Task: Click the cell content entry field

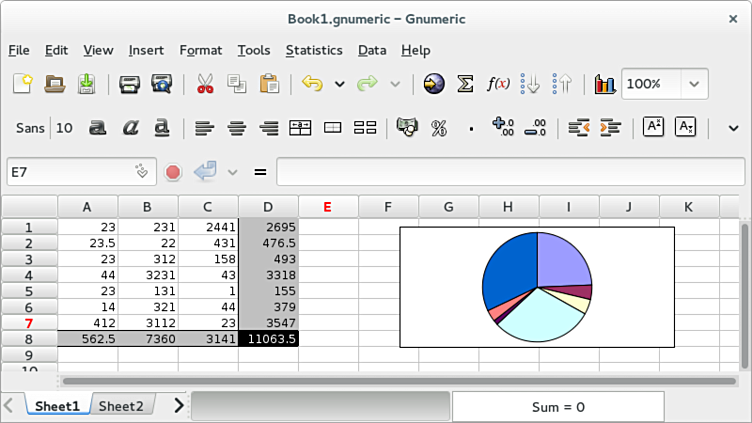Action: pos(510,172)
